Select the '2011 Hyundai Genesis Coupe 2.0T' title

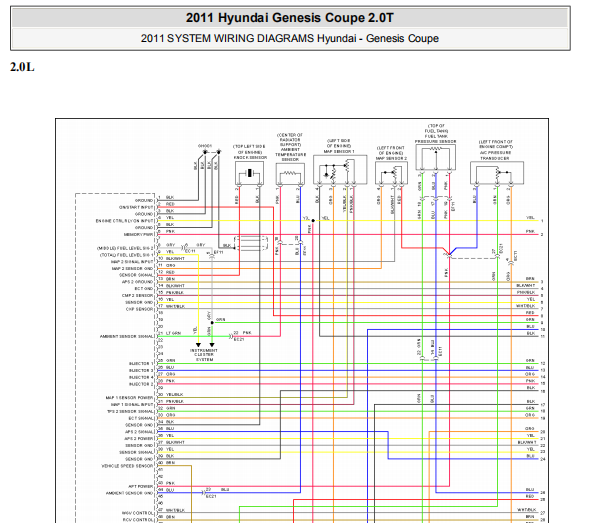click(x=290, y=18)
